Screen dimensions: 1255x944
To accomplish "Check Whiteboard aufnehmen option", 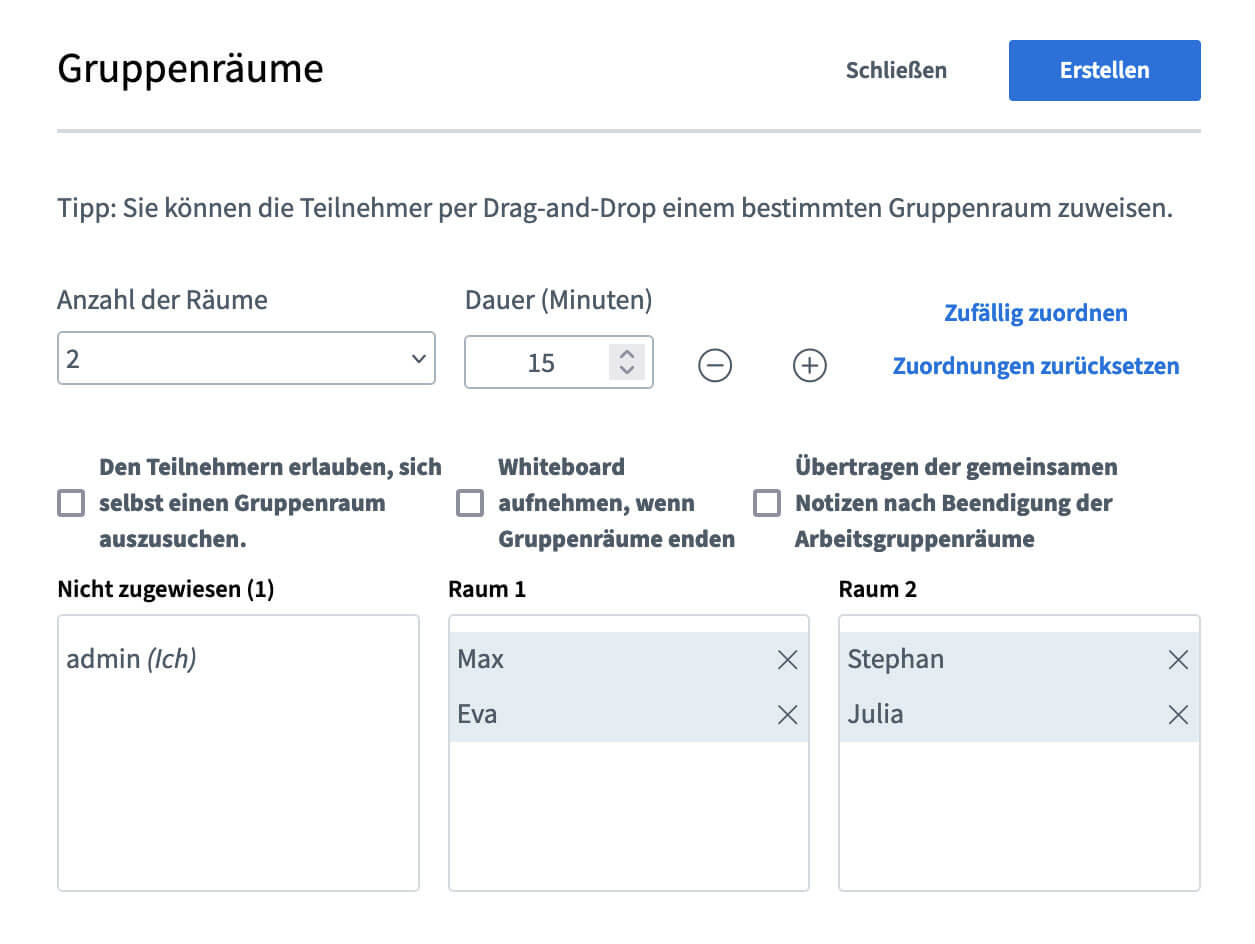I will 470,503.
